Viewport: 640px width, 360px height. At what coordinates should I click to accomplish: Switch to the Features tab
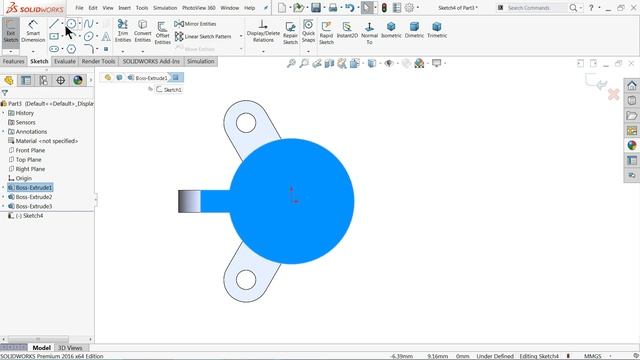pos(13,61)
